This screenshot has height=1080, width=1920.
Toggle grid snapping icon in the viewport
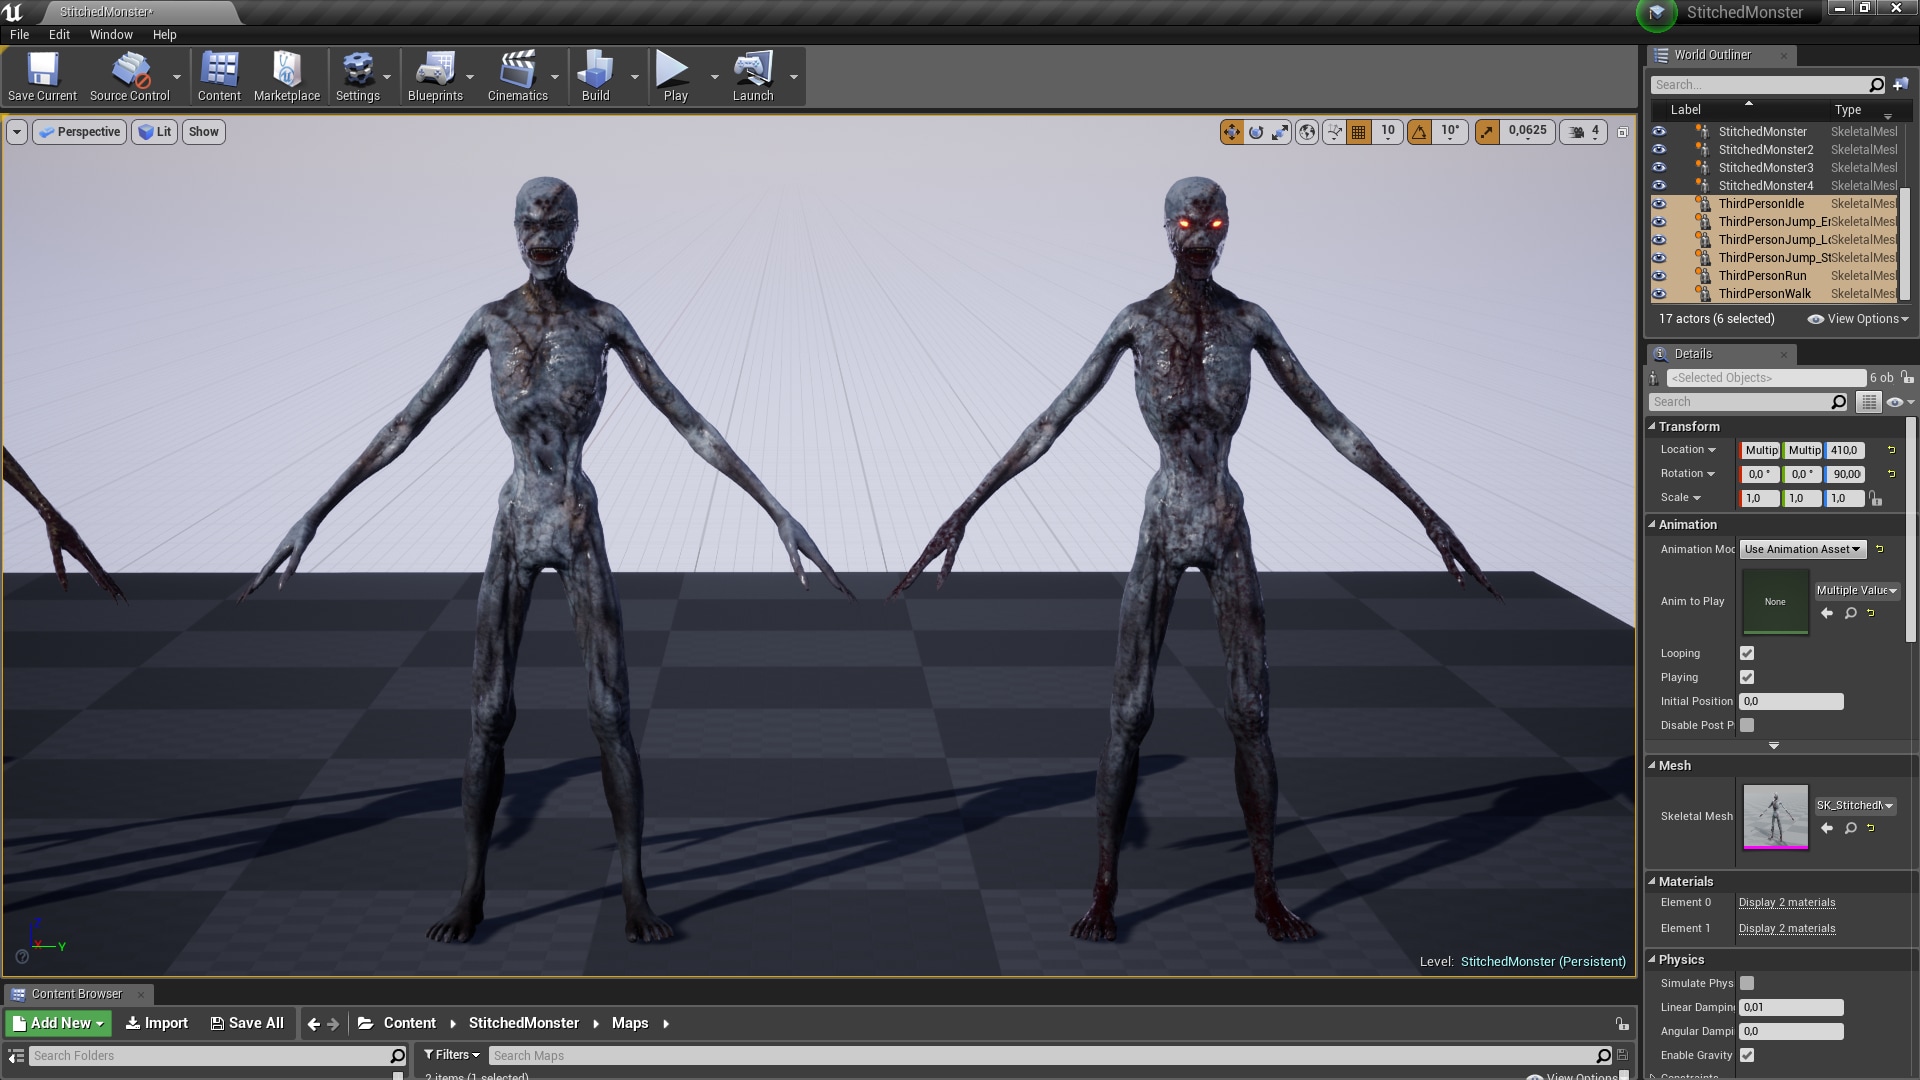(1358, 132)
